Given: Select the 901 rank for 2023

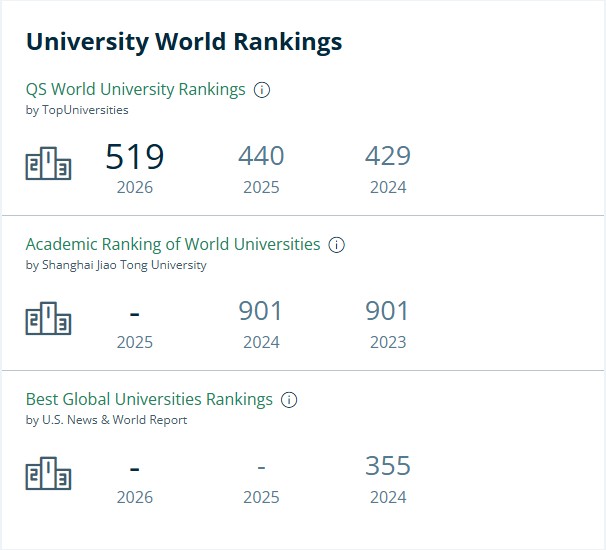Looking at the screenshot, I should (387, 311).
